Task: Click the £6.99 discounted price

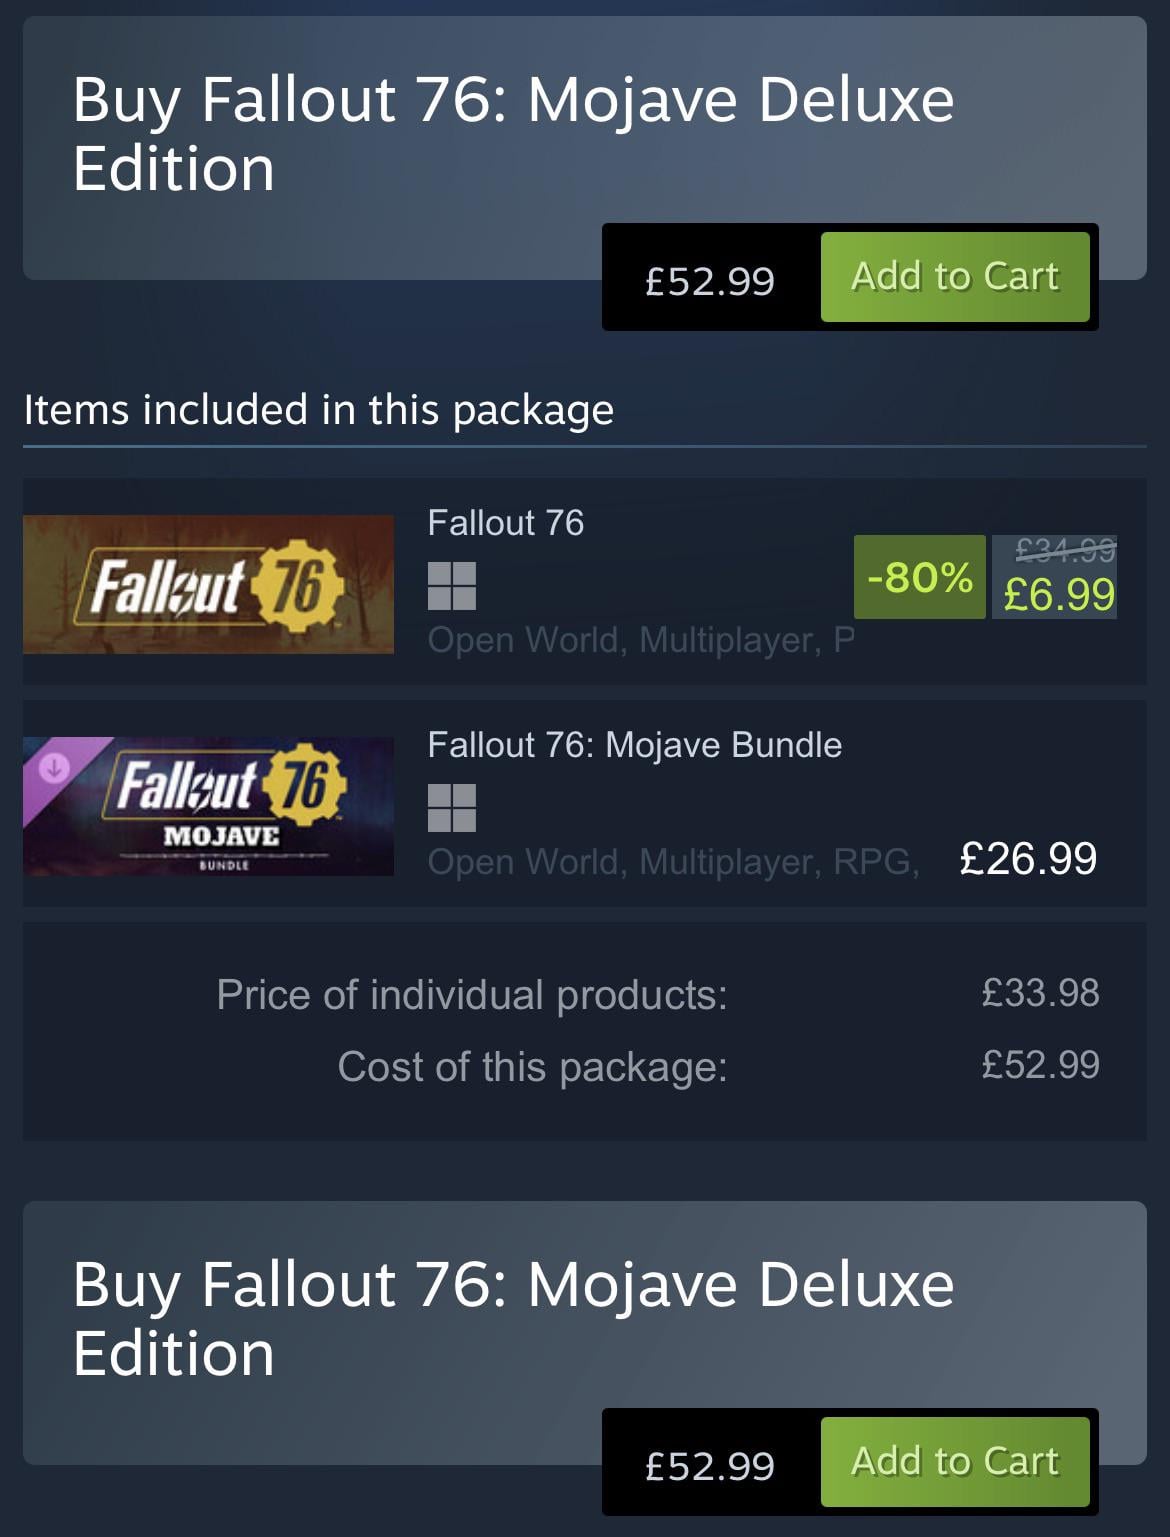Action: [x=1058, y=595]
